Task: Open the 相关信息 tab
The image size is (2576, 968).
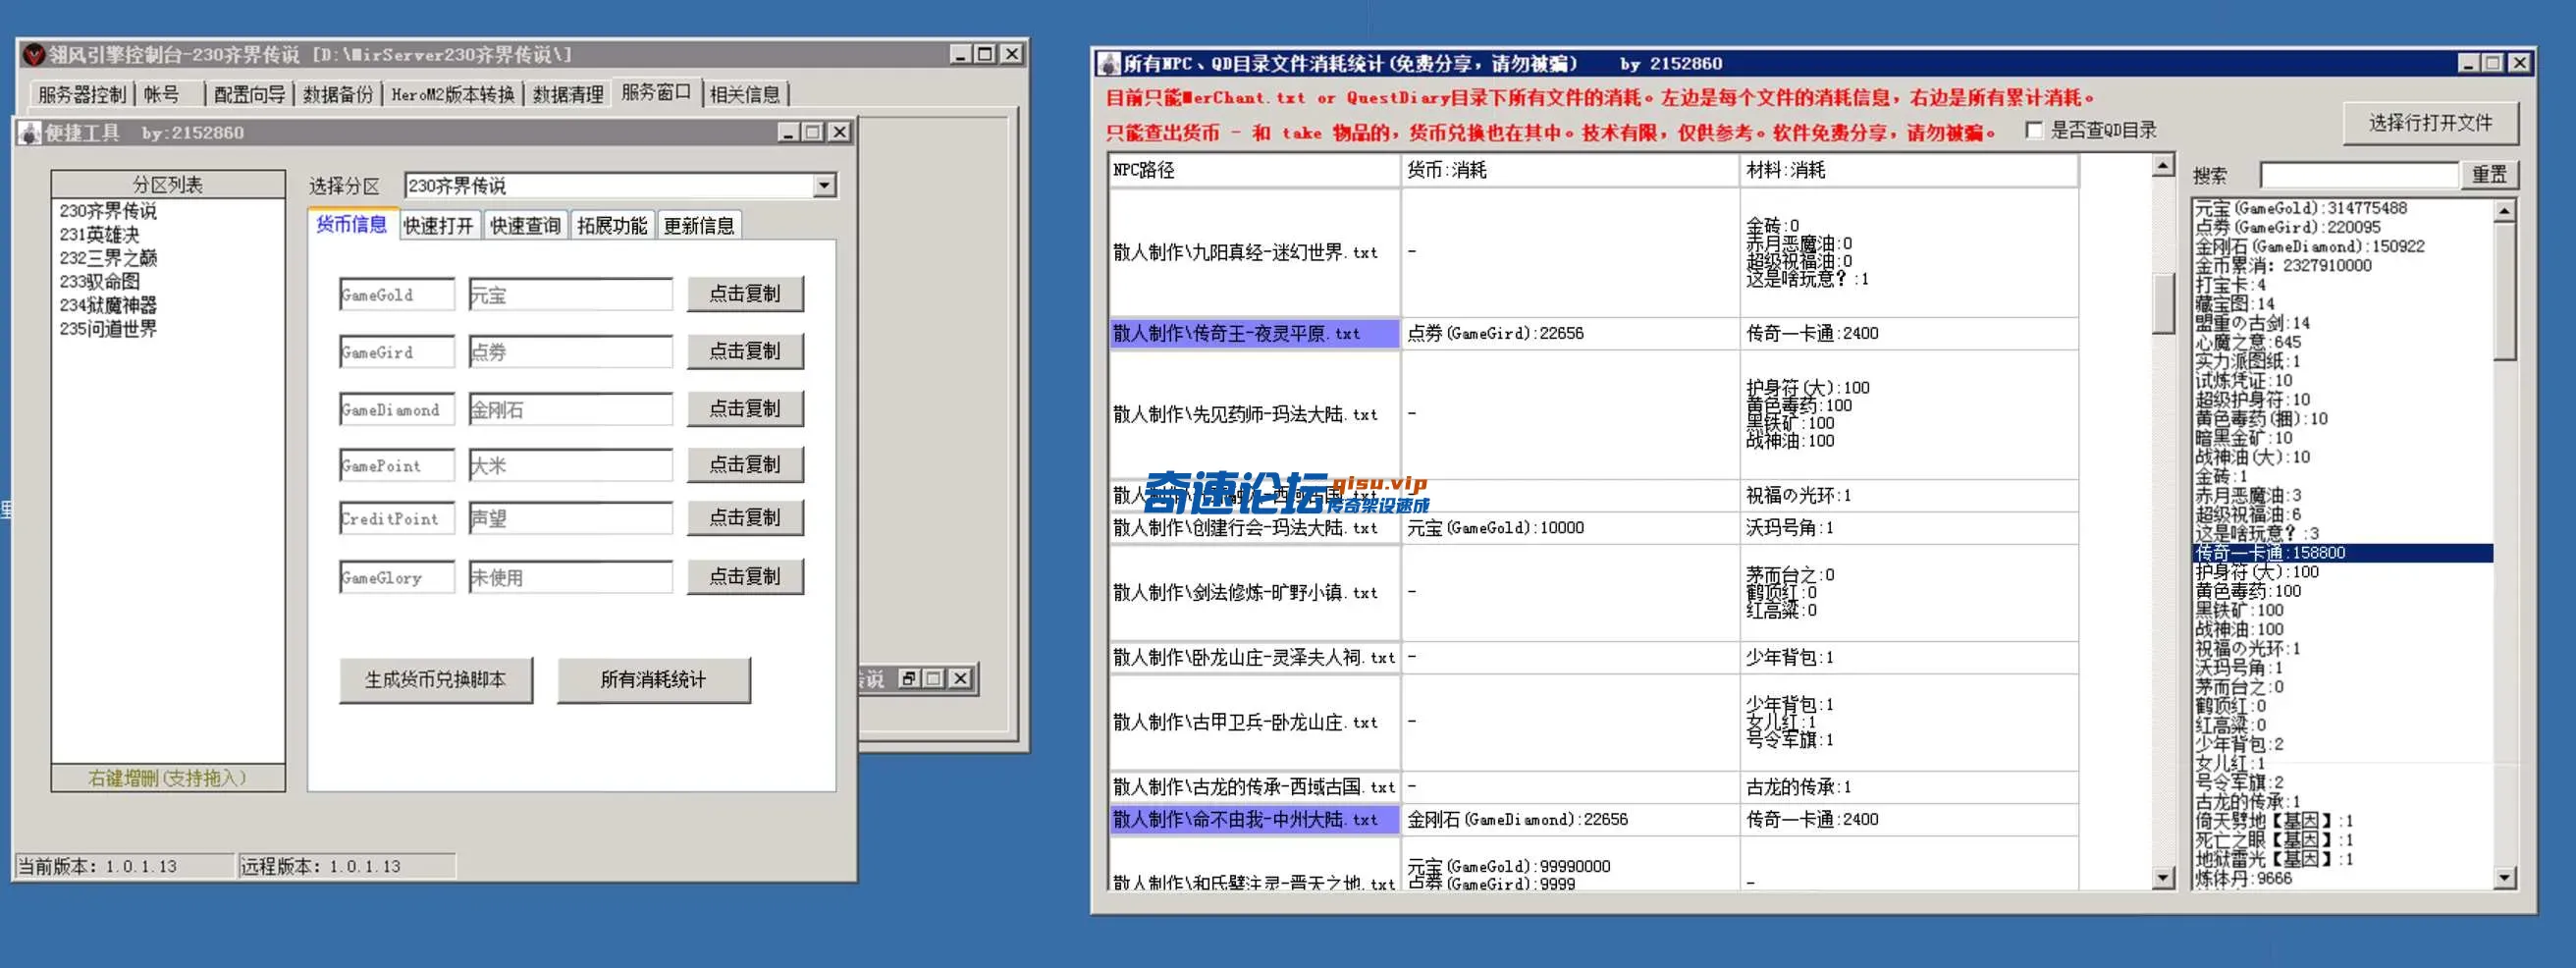Action: tap(745, 94)
